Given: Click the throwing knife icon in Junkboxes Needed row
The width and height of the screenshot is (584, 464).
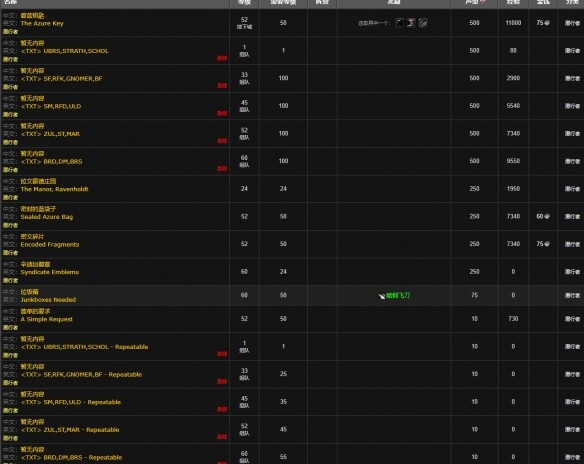Looking at the screenshot, I should pyautogui.click(x=382, y=296).
